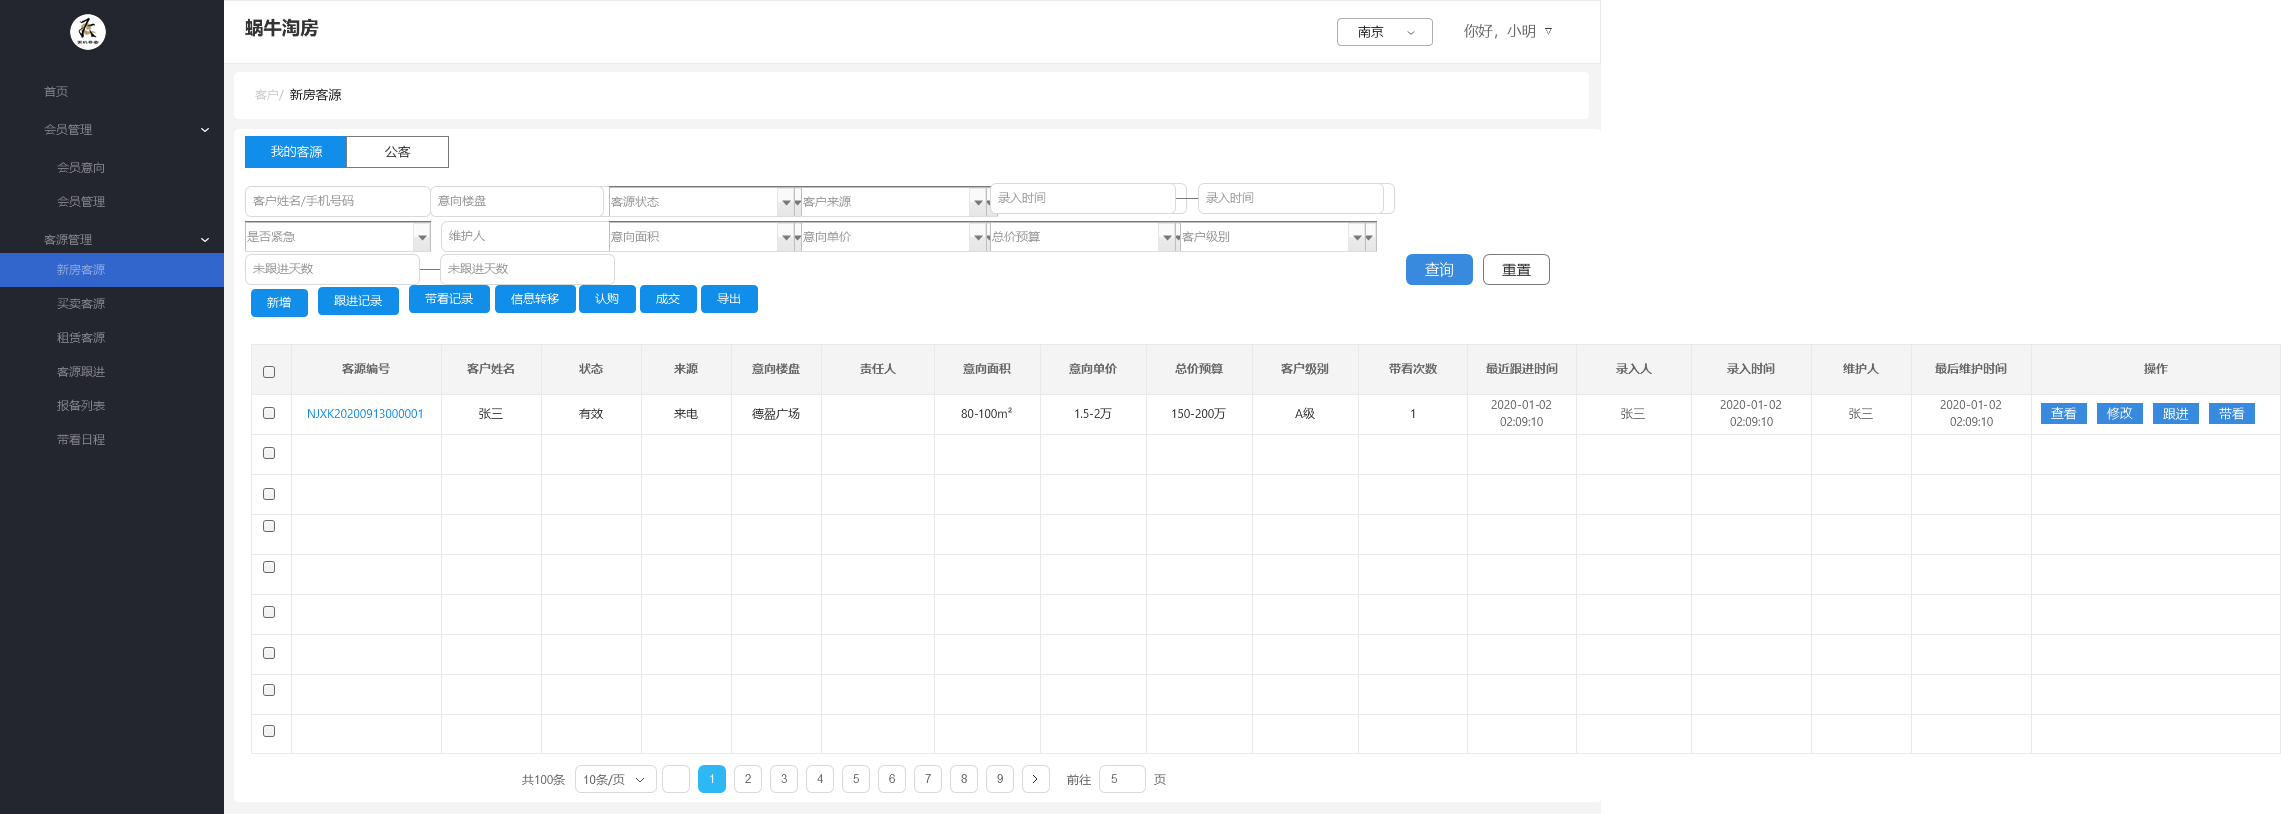Focus the 意向楼盘 input field
This screenshot has width=2281, height=814.
point(517,201)
